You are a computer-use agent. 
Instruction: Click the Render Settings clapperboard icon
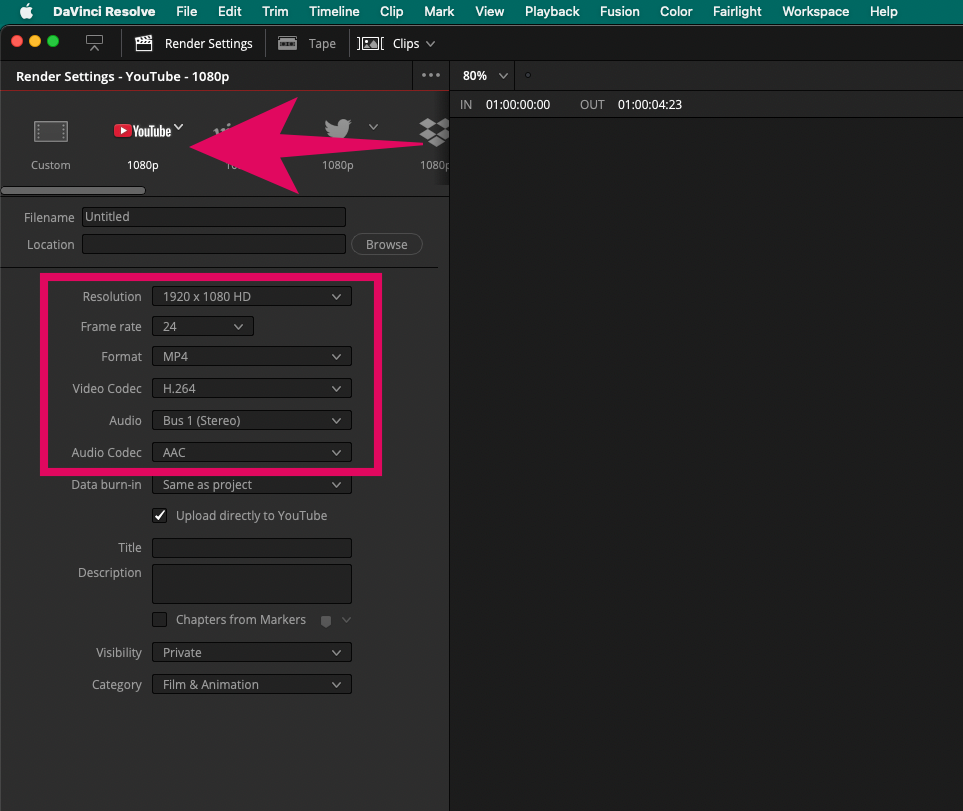coord(144,43)
